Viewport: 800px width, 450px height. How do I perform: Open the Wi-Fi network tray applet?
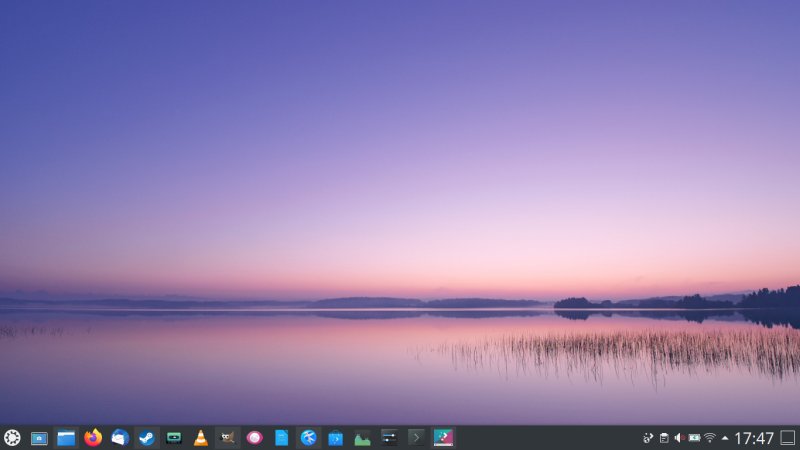pos(709,438)
